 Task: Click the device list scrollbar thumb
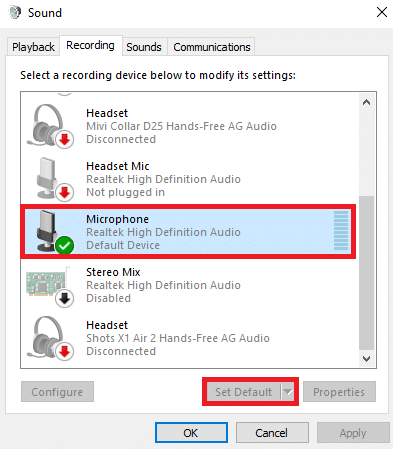366,273
